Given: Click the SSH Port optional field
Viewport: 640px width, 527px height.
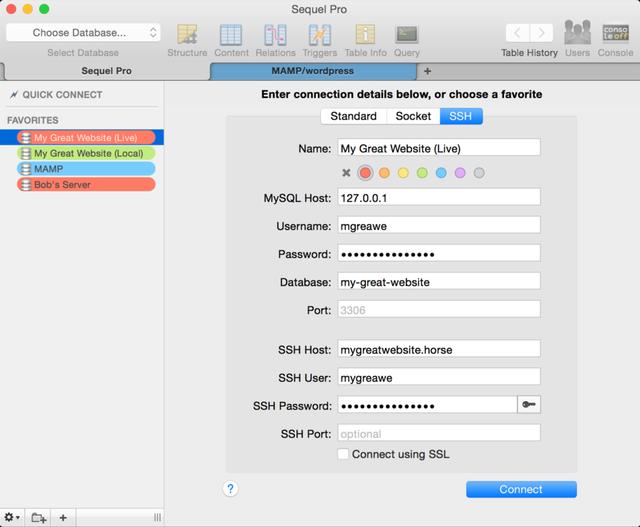Looking at the screenshot, I should (x=439, y=433).
